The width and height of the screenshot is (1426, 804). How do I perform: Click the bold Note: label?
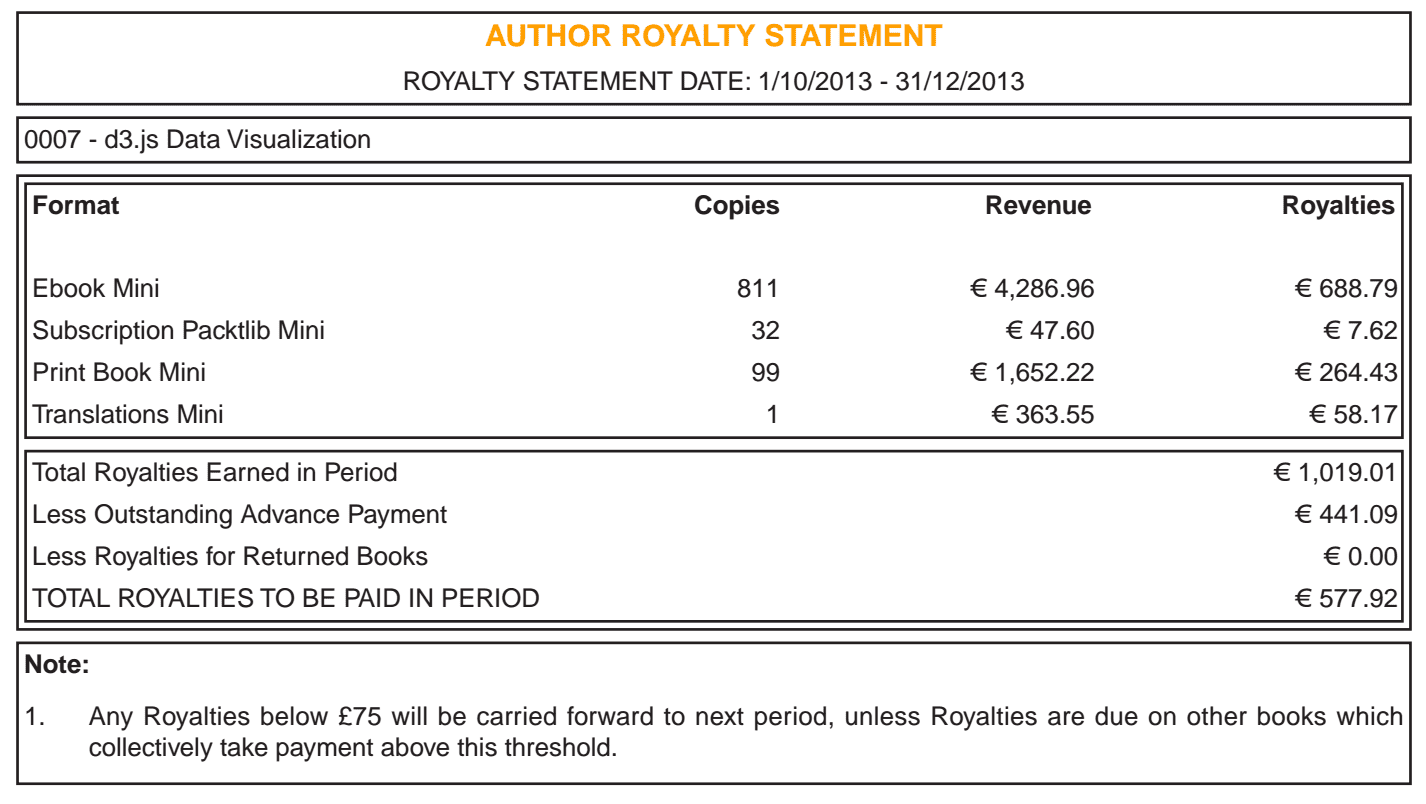57,663
